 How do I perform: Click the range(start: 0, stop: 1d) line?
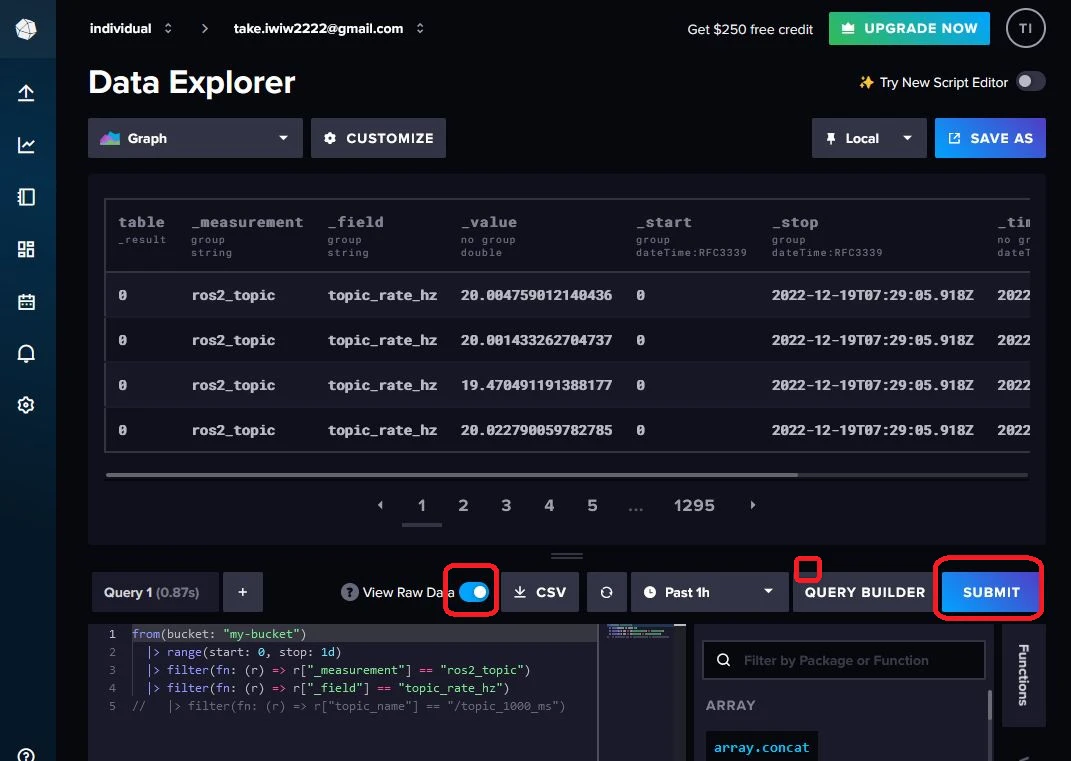coord(245,652)
